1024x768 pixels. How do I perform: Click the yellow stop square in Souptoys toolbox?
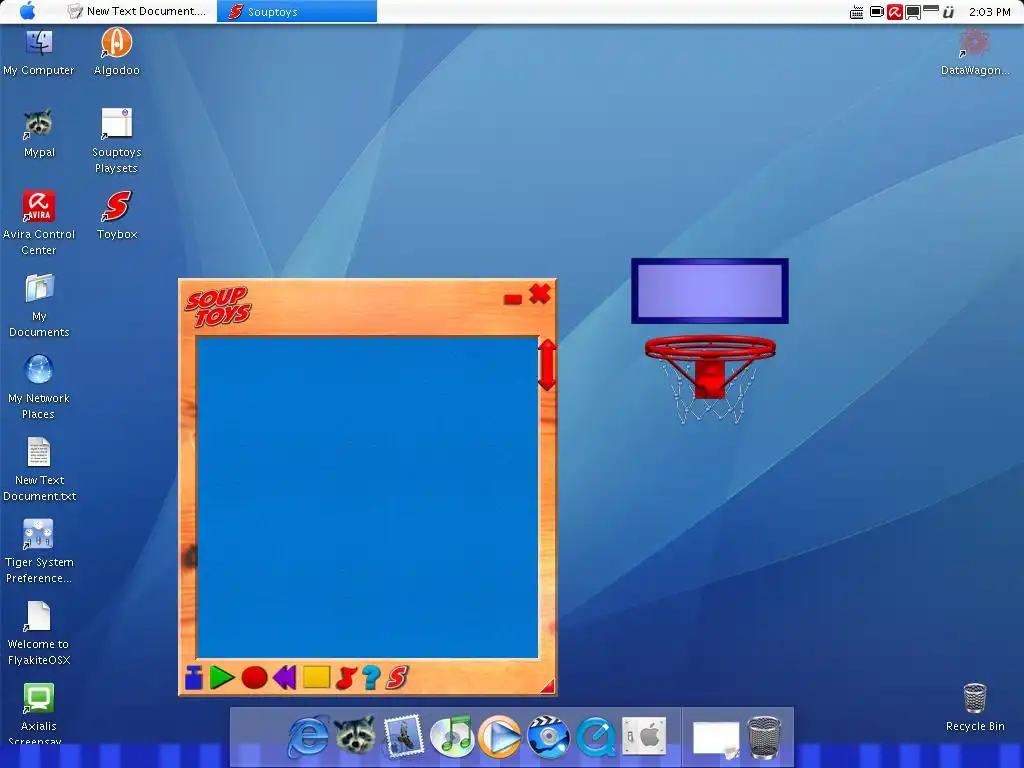coord(316,677)
